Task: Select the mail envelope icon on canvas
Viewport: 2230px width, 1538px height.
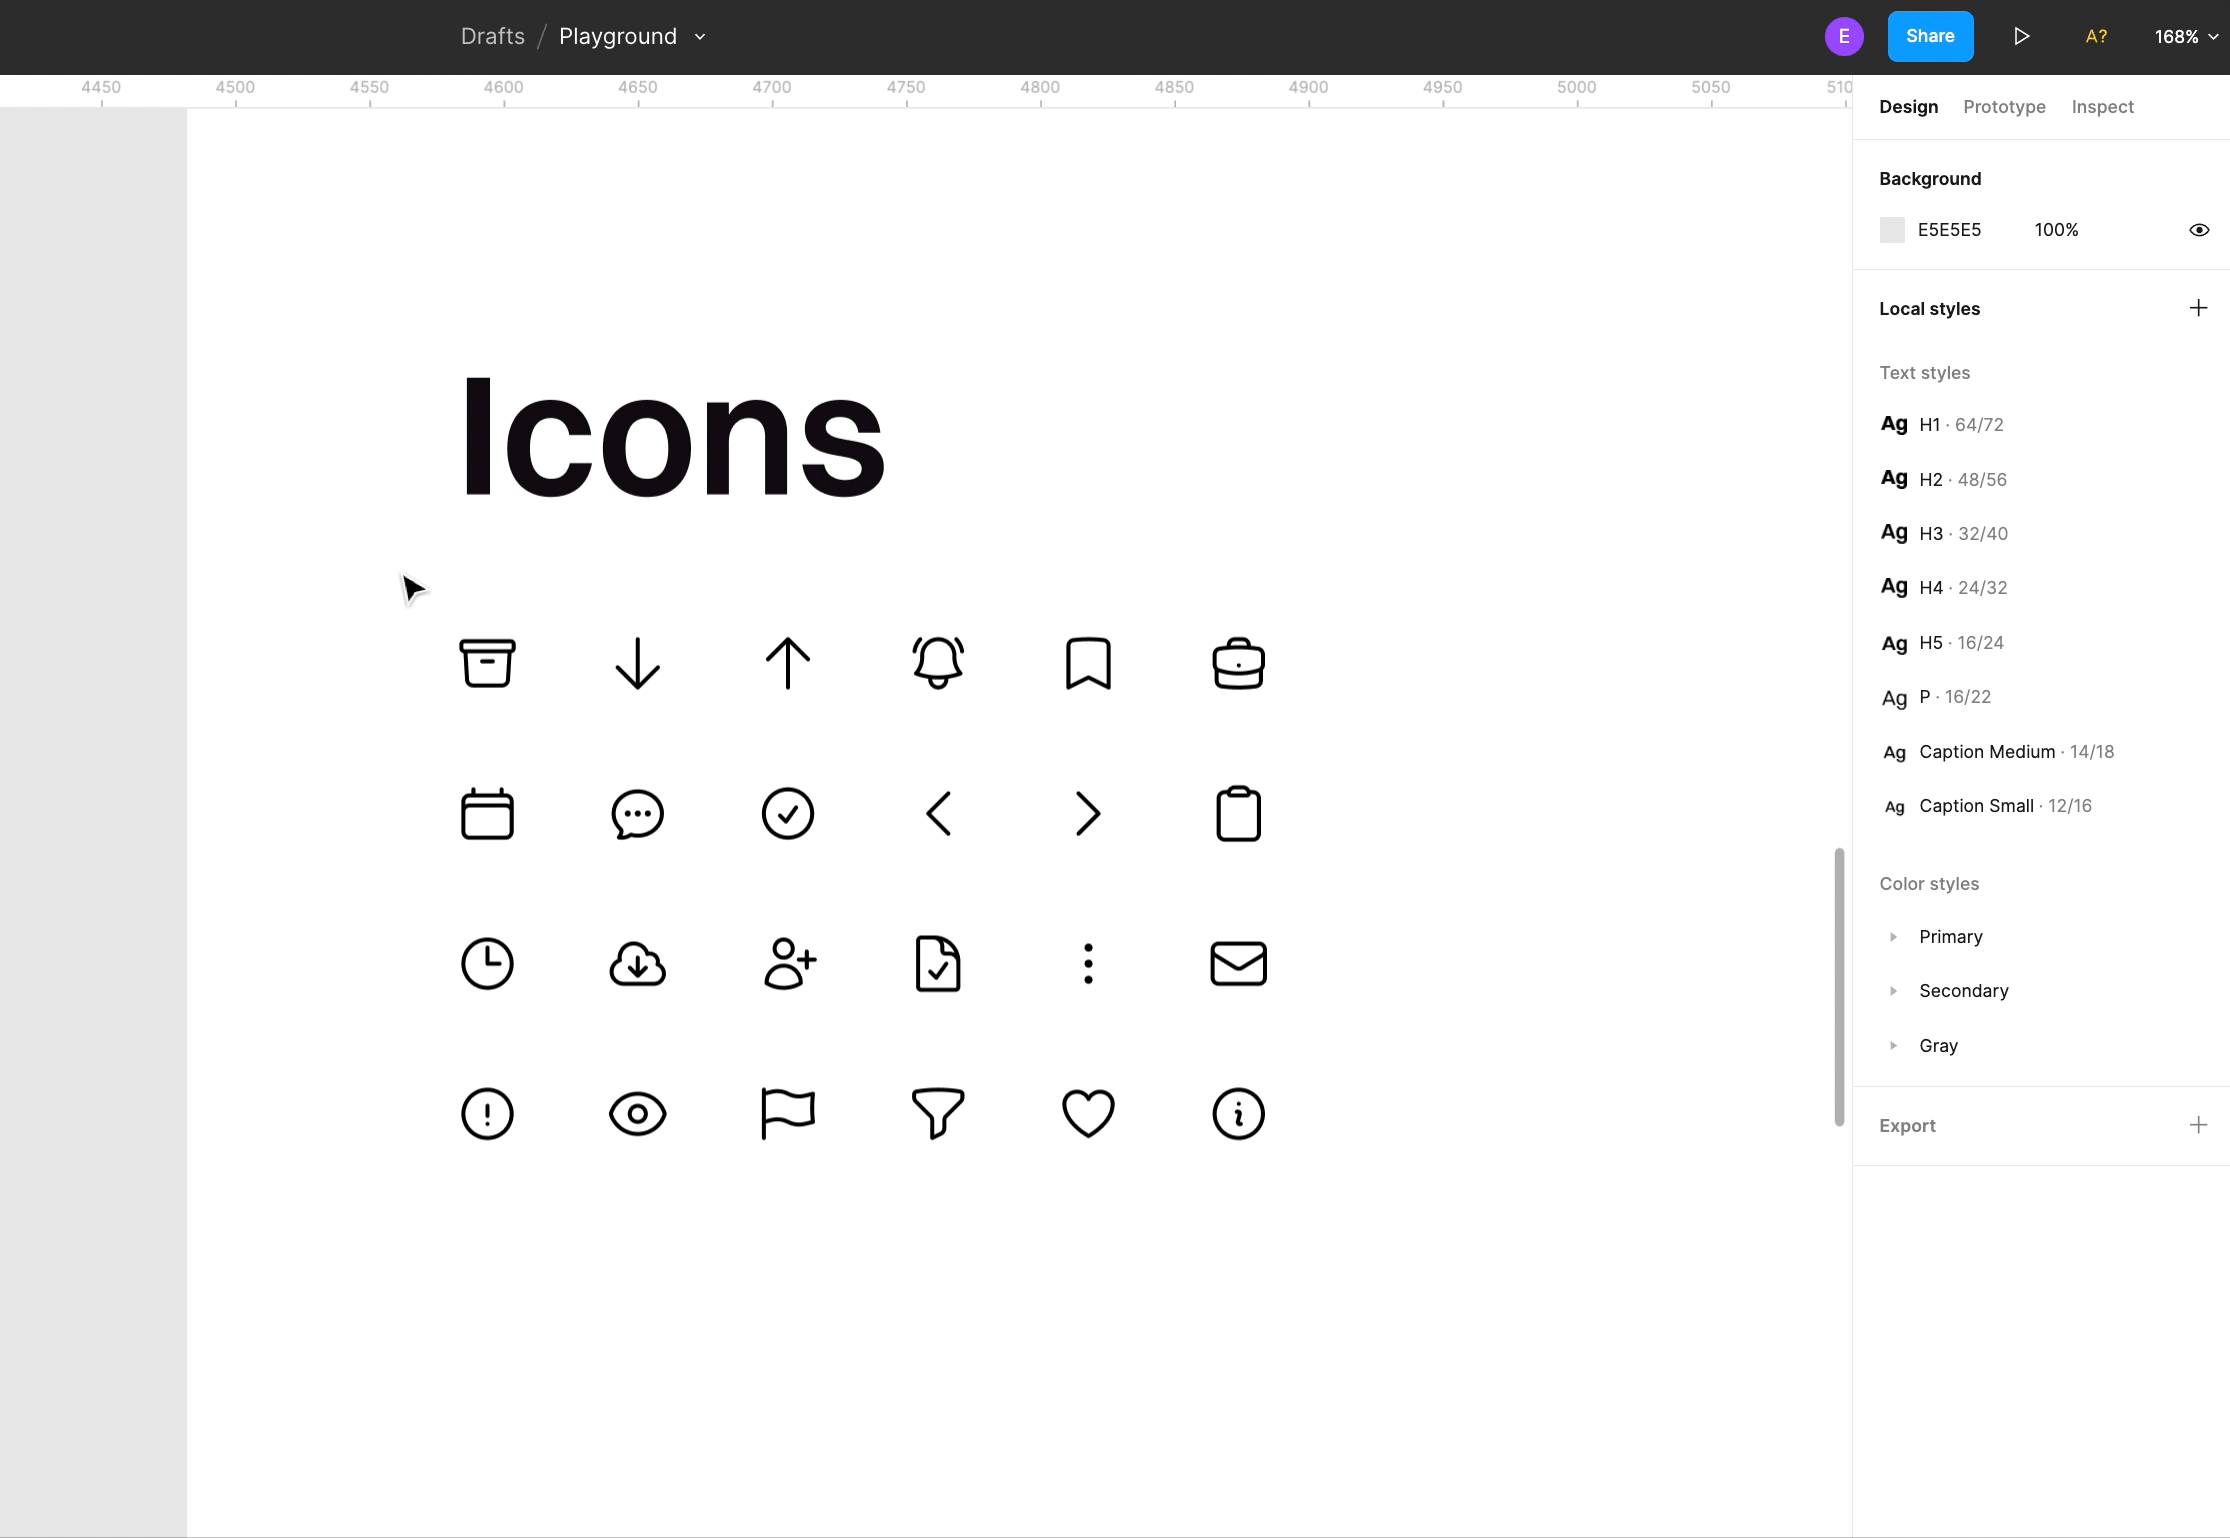Action: coord(1238,963)
